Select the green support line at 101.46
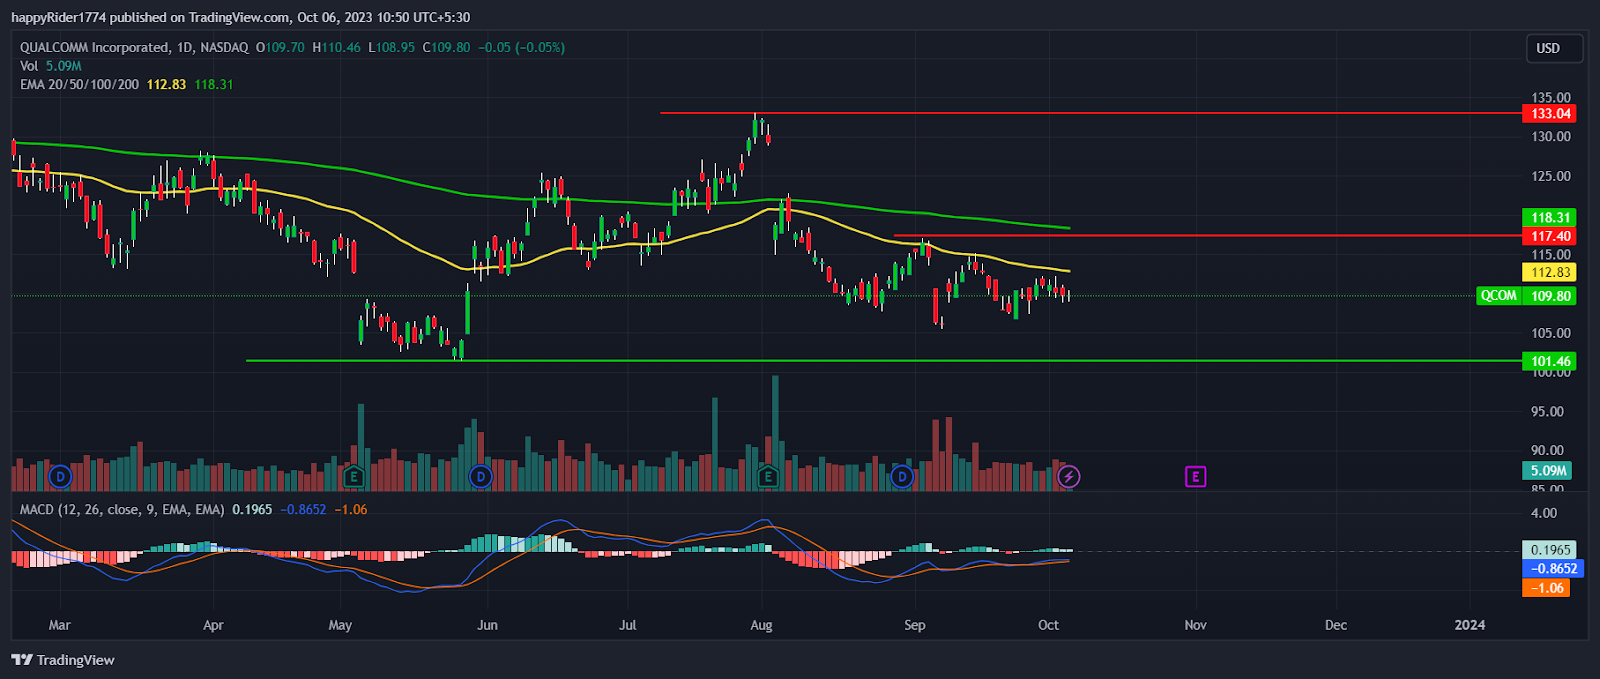 pos(883,361)
